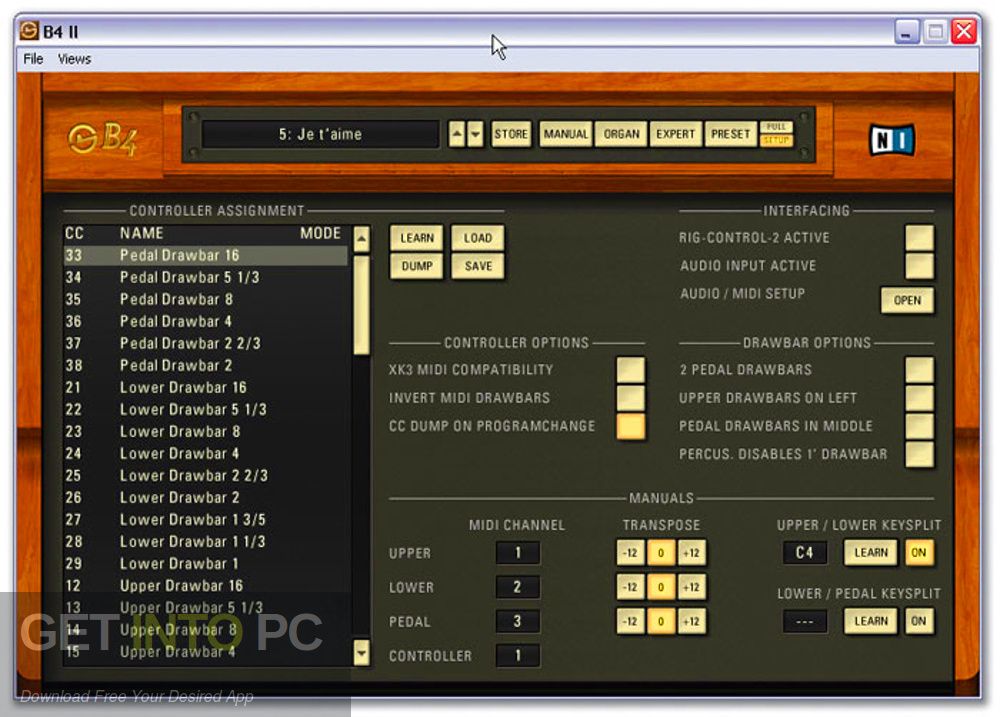This screenshot has width=1000, height=717.
Task: Click the Controller MIDI channel field
Action: pos(517,655)
